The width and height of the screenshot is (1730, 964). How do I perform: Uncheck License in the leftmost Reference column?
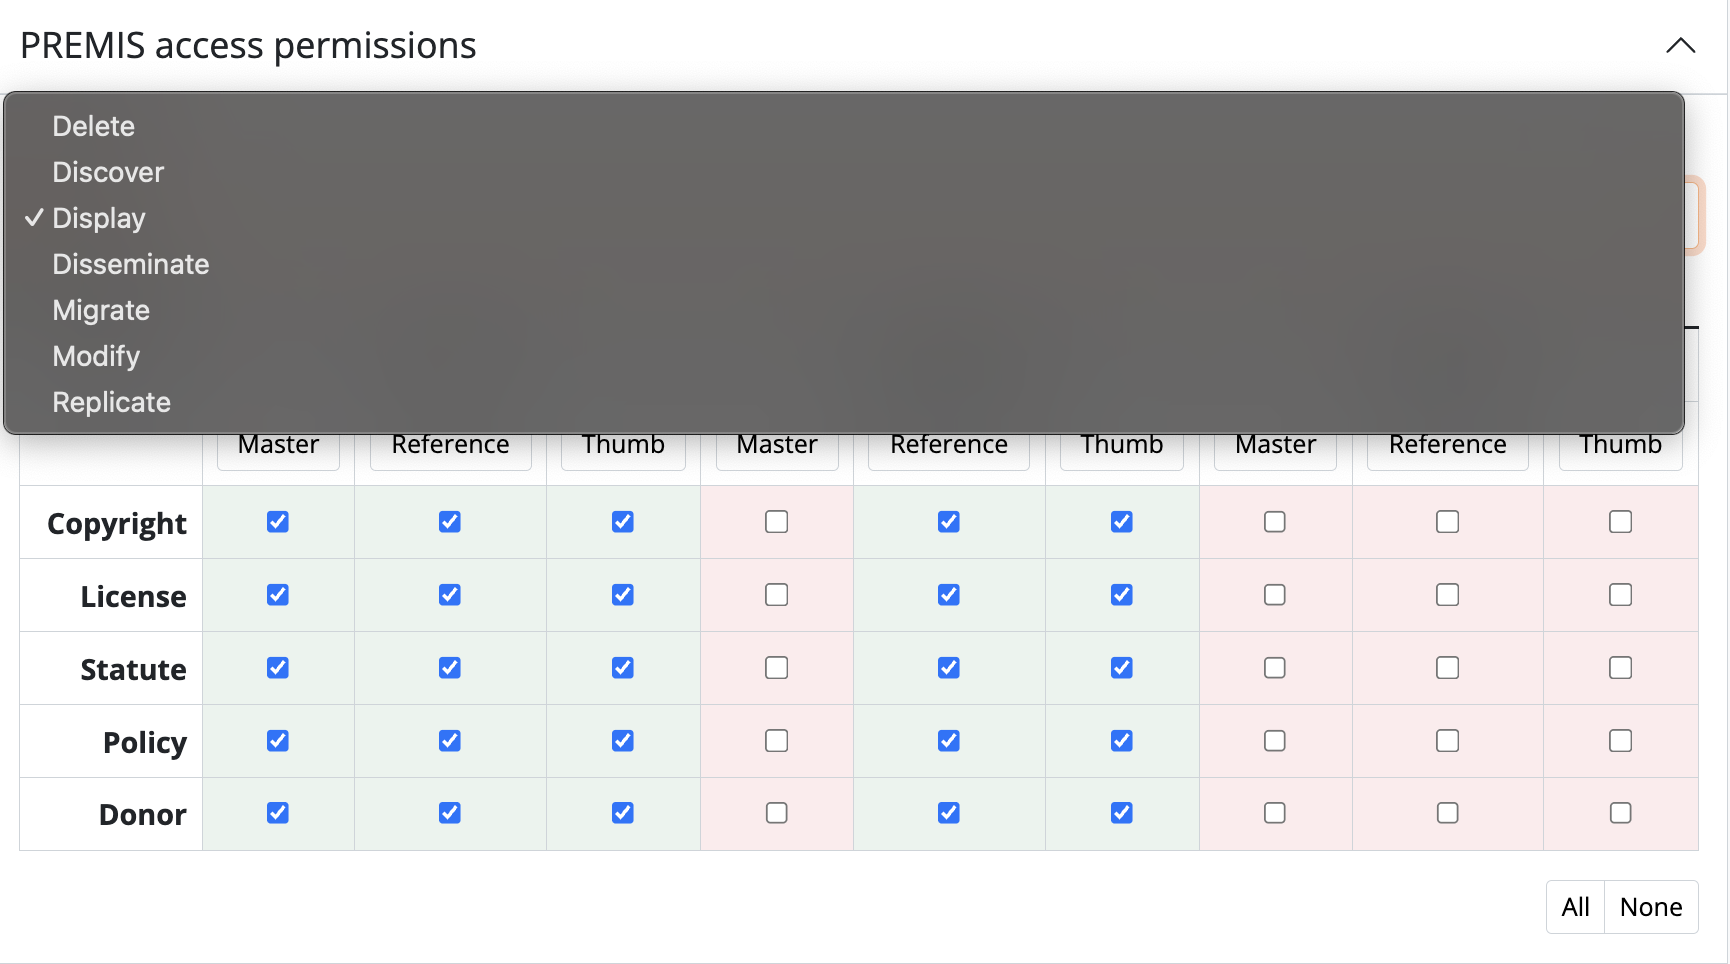(450, 595)
